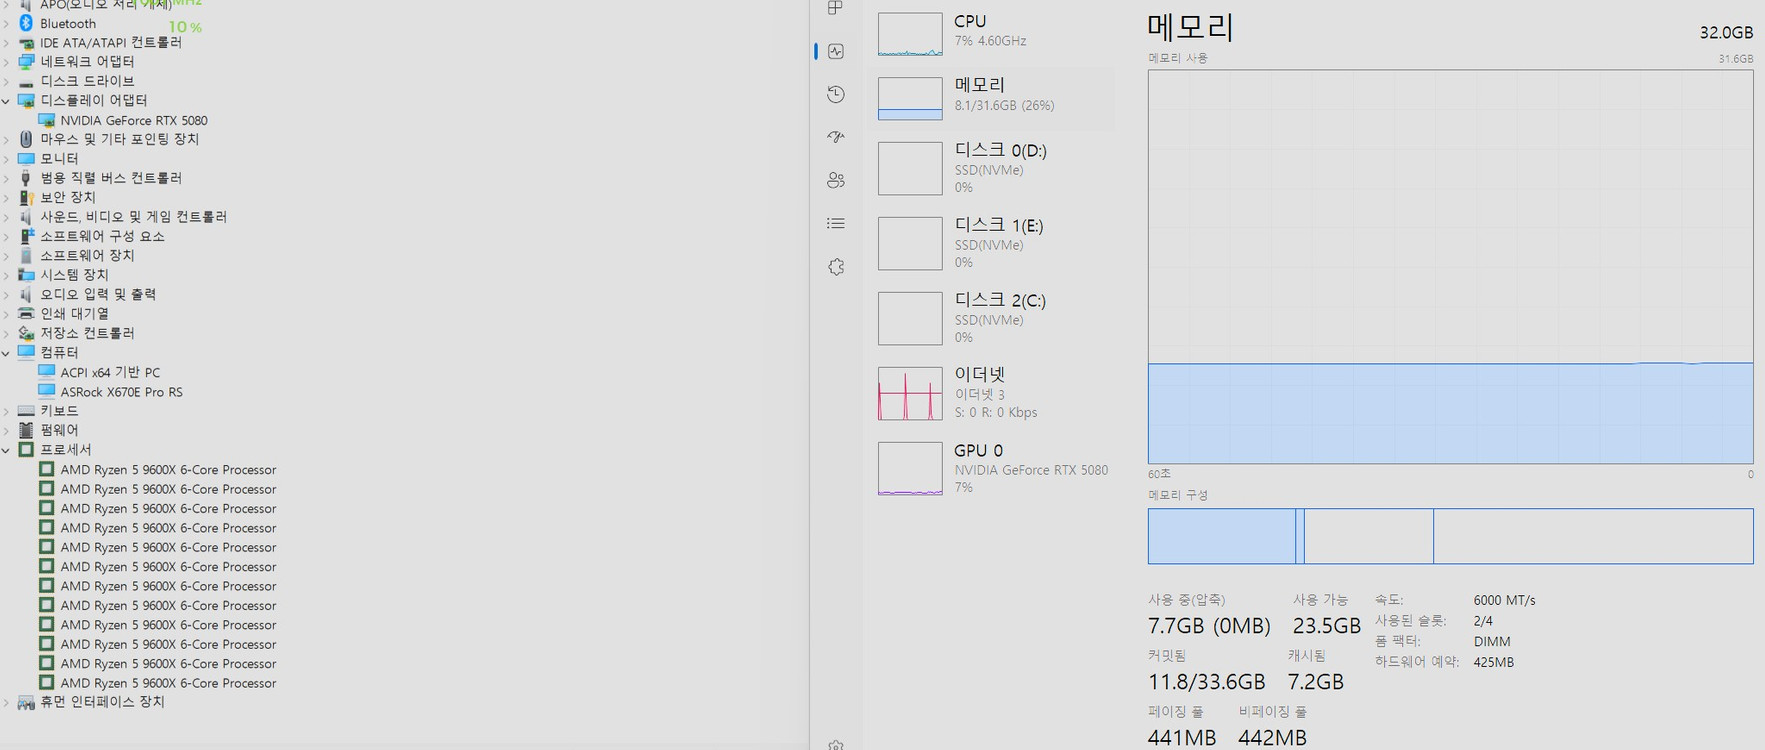
Task: Open the Services puzzle icon in Task Manager sidebar
Action: 836,267
